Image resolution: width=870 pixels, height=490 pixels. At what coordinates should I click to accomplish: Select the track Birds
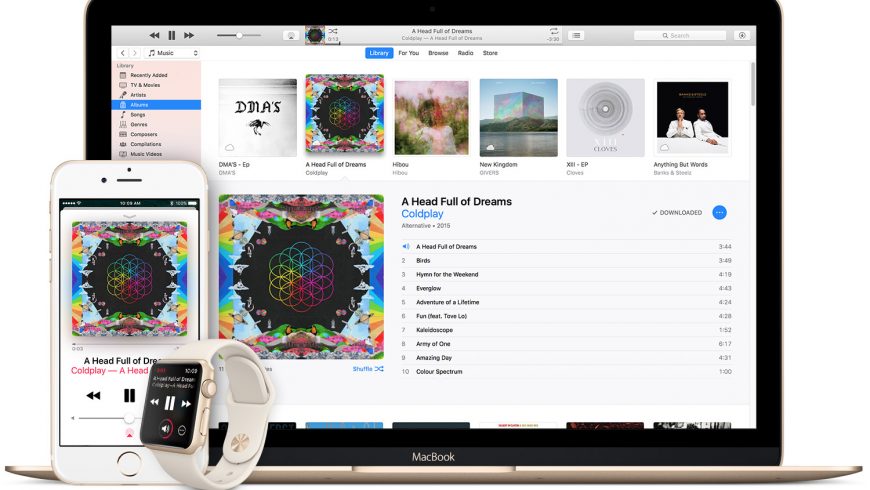566,260
